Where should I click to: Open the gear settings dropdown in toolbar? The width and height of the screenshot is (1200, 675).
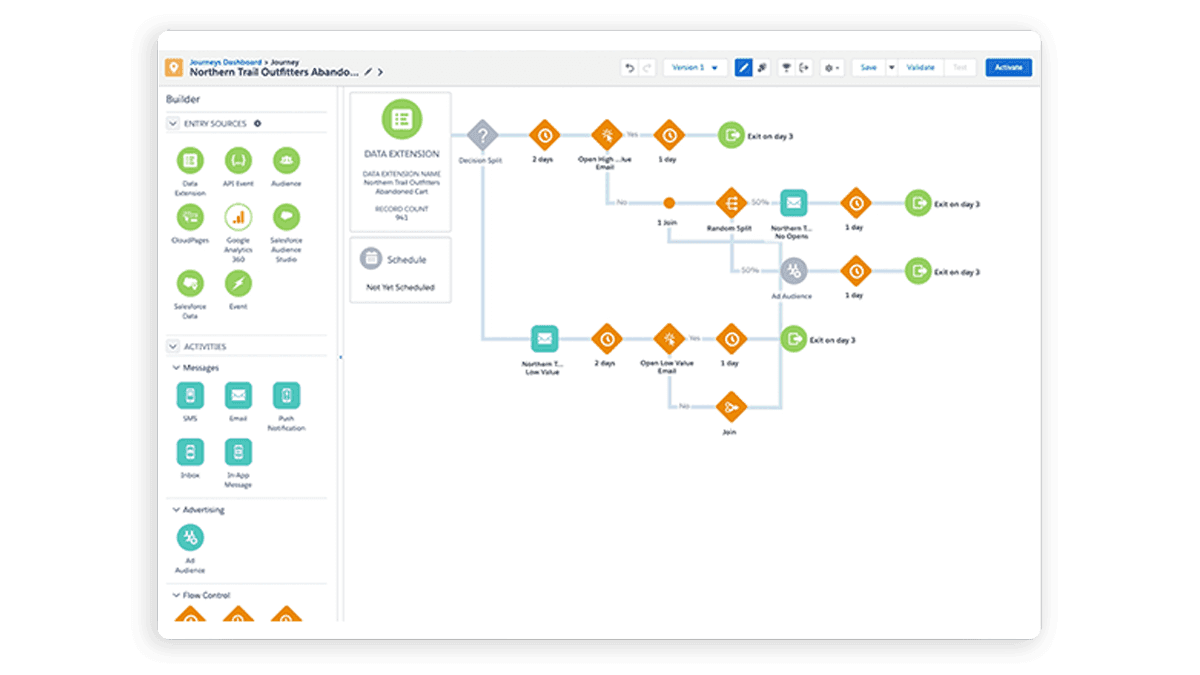tap(831, 68)
